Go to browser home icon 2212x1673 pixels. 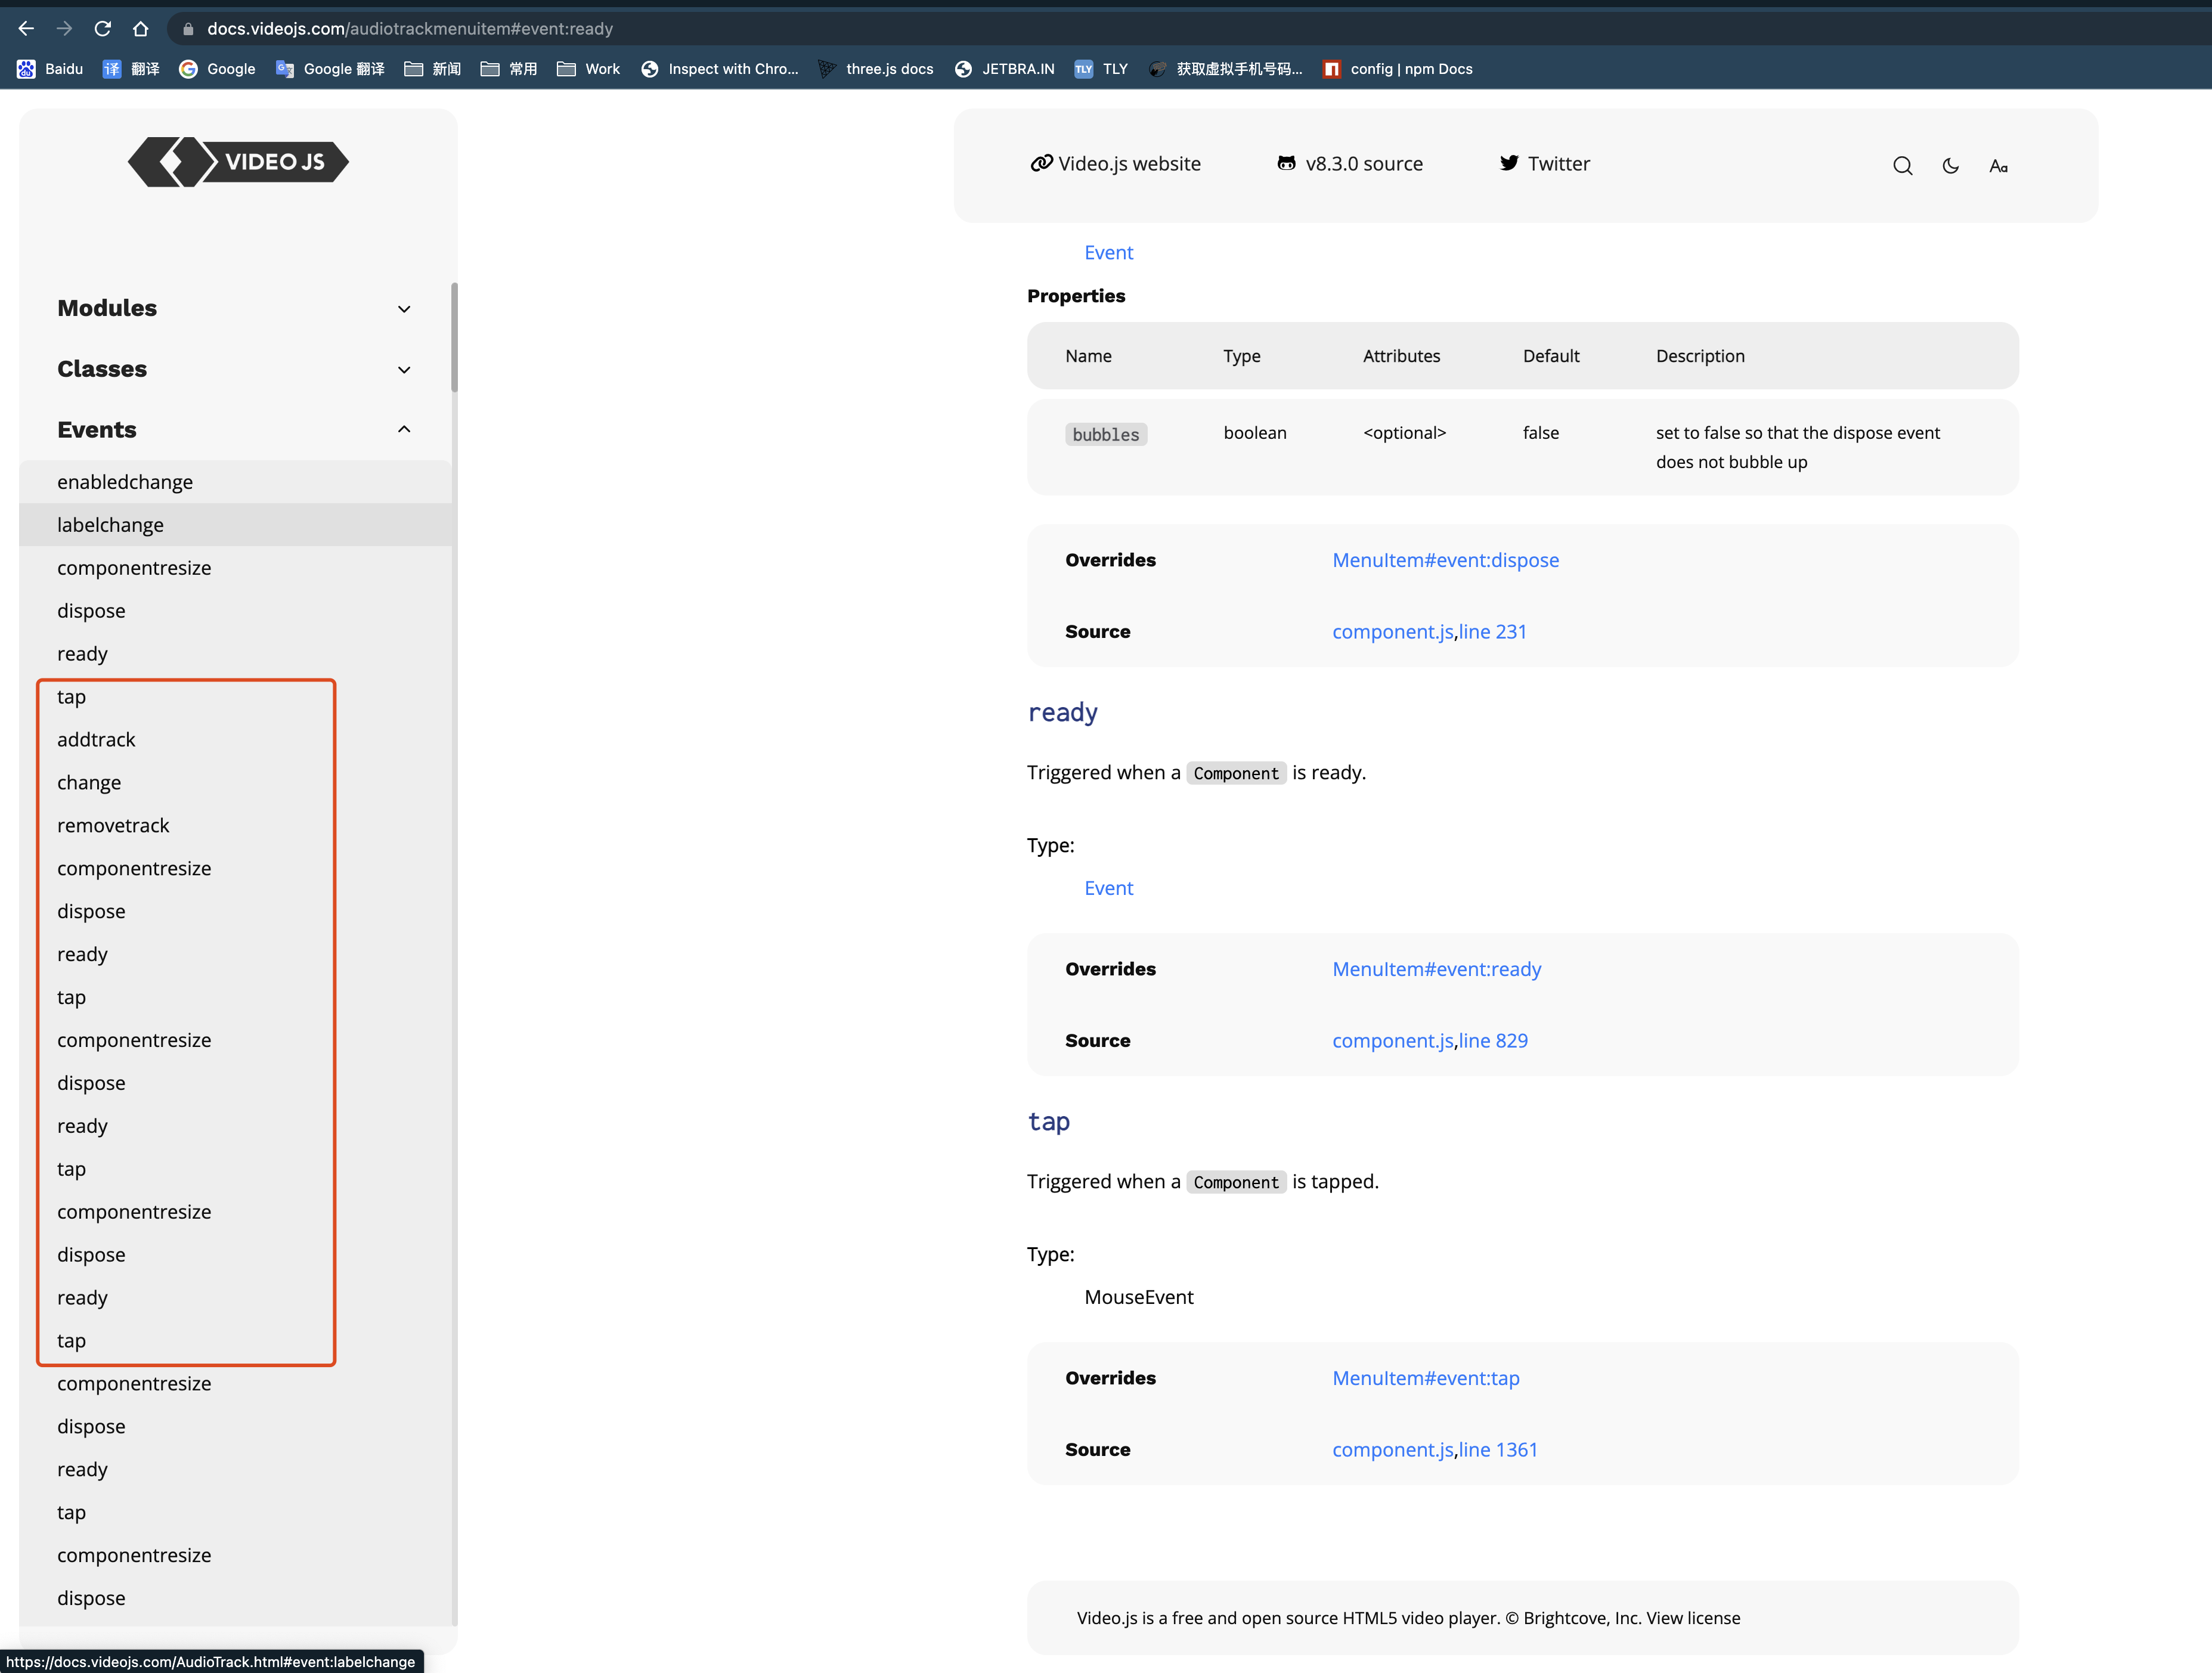point(141,28)
